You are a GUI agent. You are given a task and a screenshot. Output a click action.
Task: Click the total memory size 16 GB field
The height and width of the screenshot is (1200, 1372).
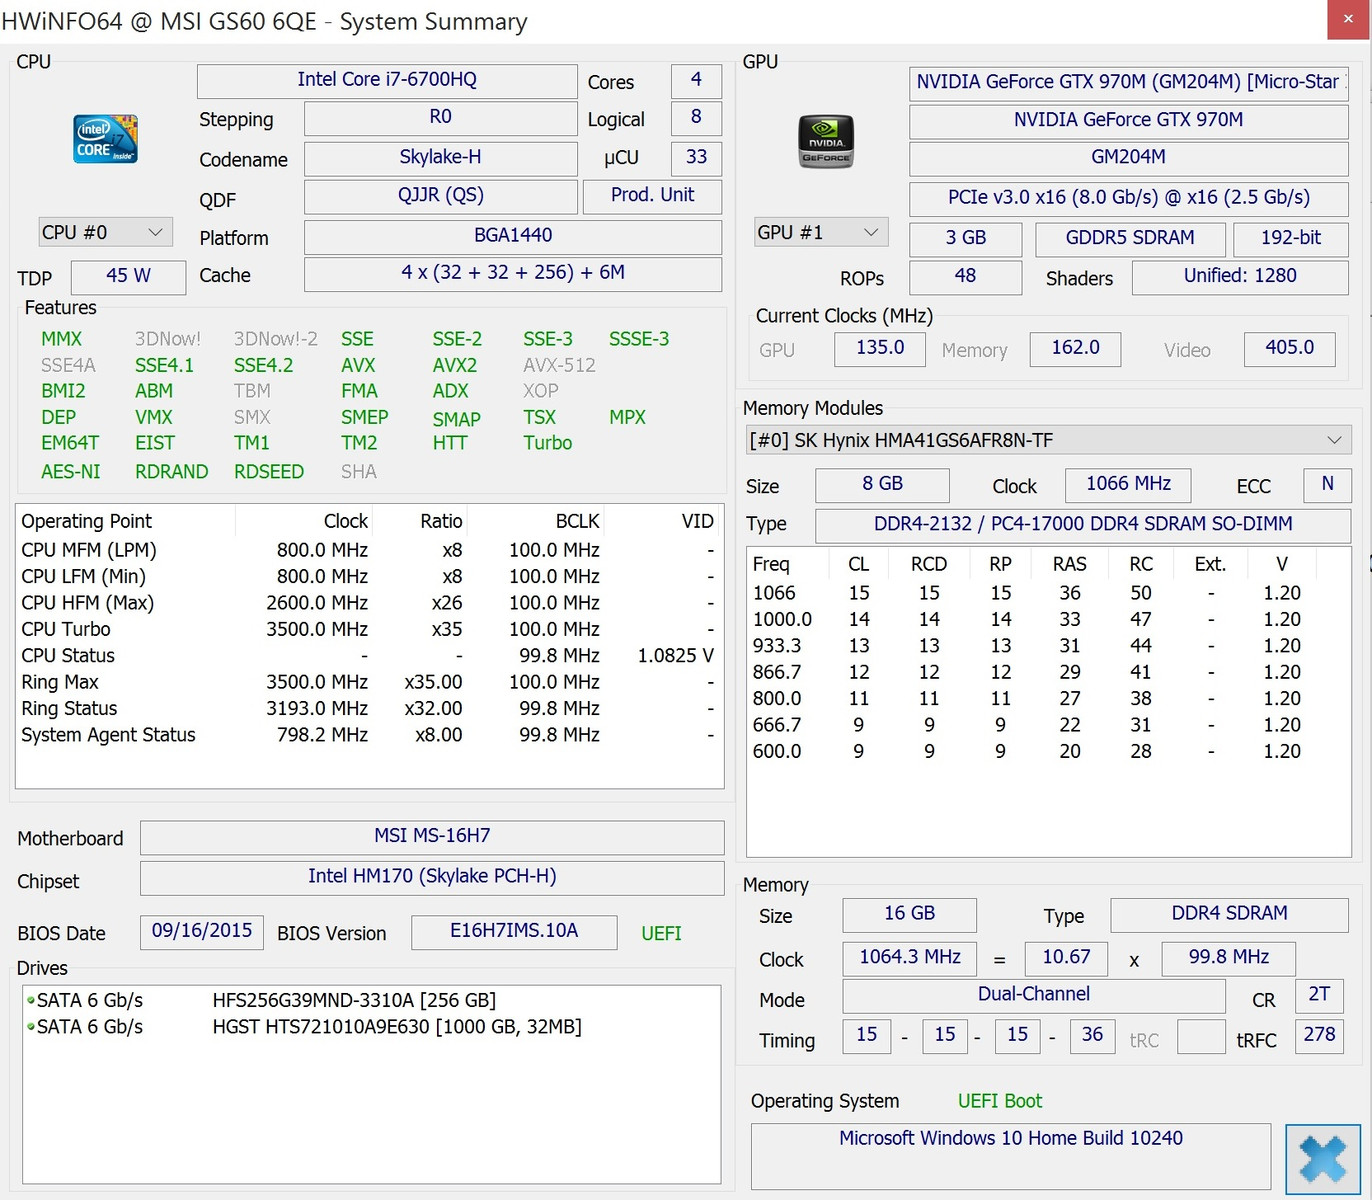tap(909, 914)
